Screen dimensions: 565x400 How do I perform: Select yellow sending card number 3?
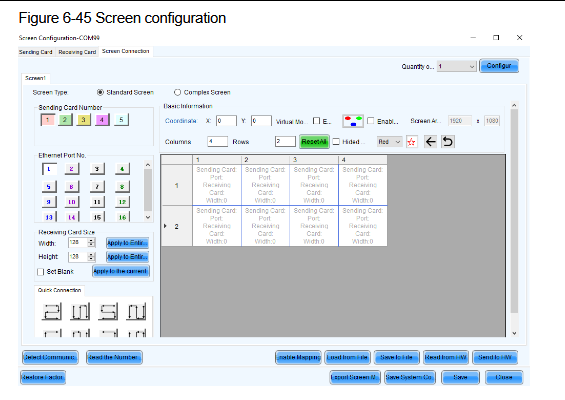(83, 120)
